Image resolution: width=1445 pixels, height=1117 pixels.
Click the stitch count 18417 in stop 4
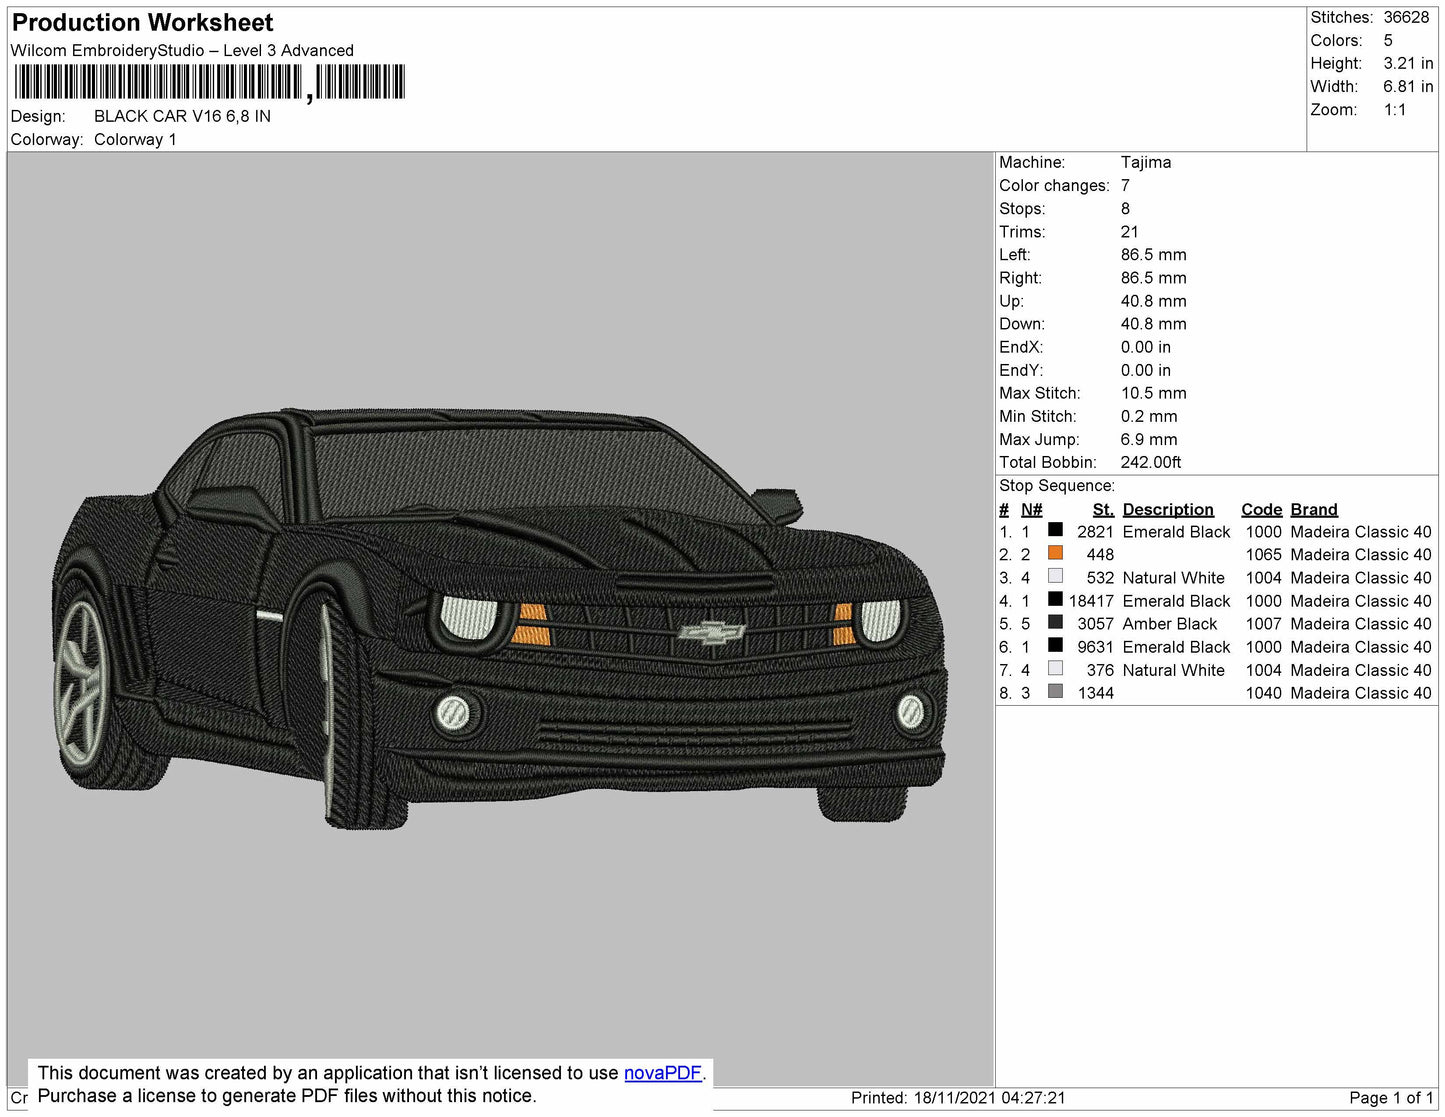(1091, 601)
